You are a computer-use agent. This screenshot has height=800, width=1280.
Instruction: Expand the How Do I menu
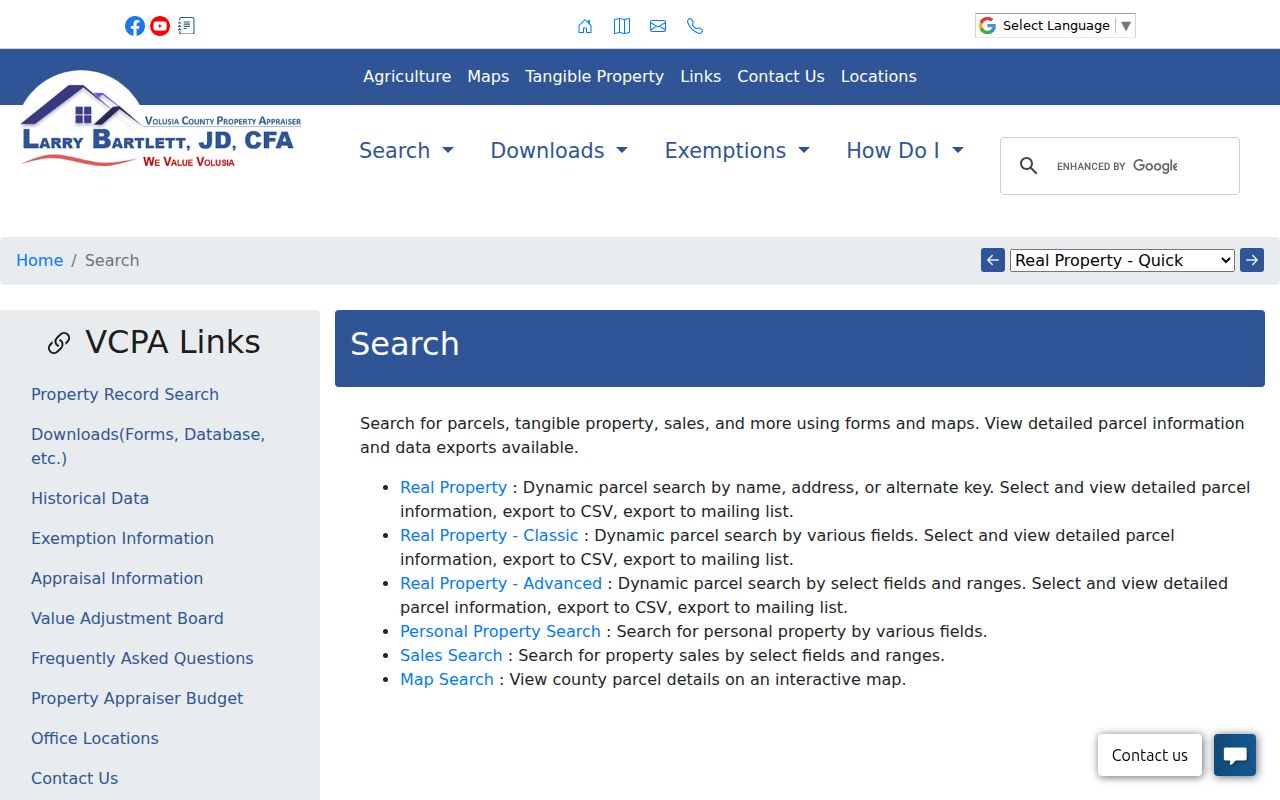coord(905,151)
